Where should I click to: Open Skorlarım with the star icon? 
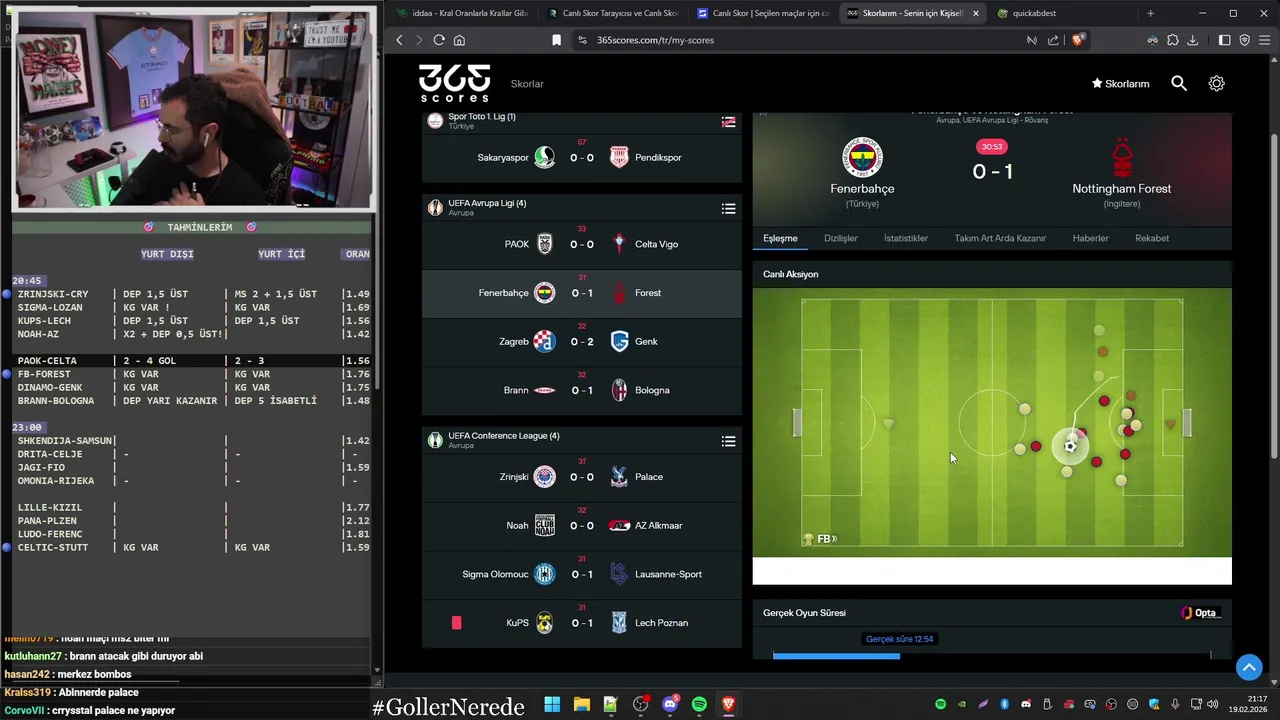[x=1120, y=84]
